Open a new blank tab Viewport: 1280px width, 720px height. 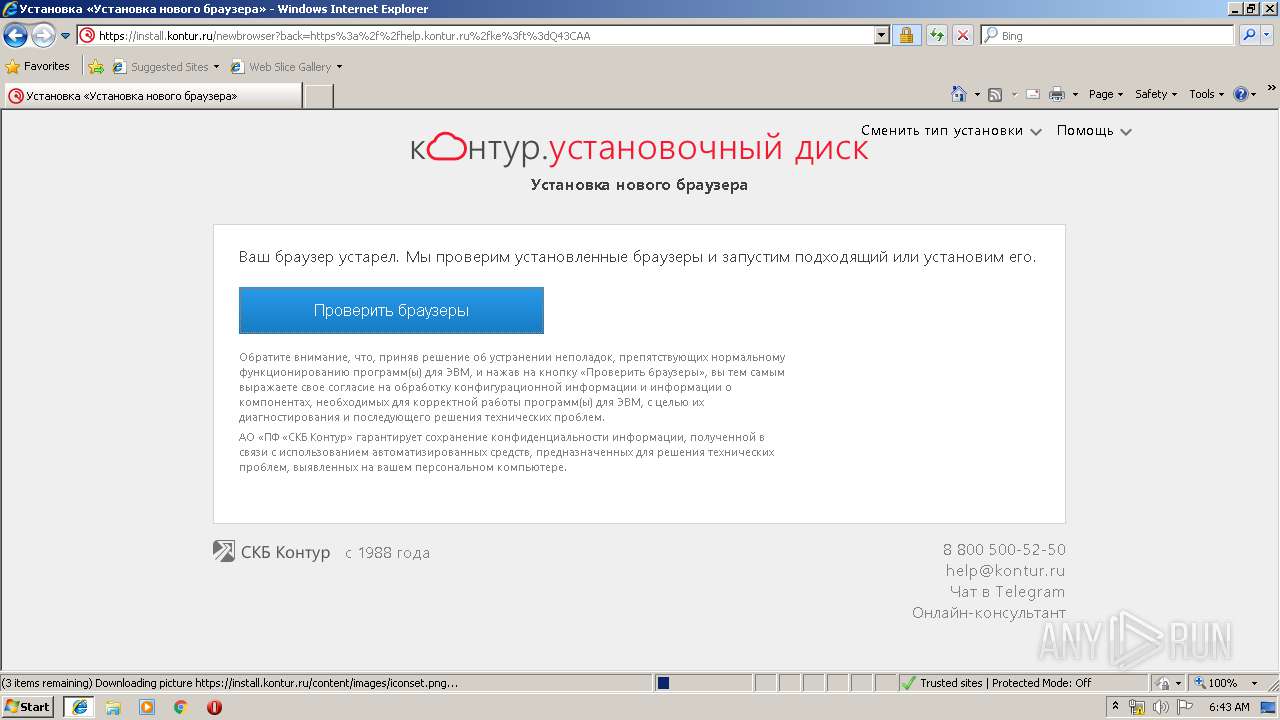point(318,96)
